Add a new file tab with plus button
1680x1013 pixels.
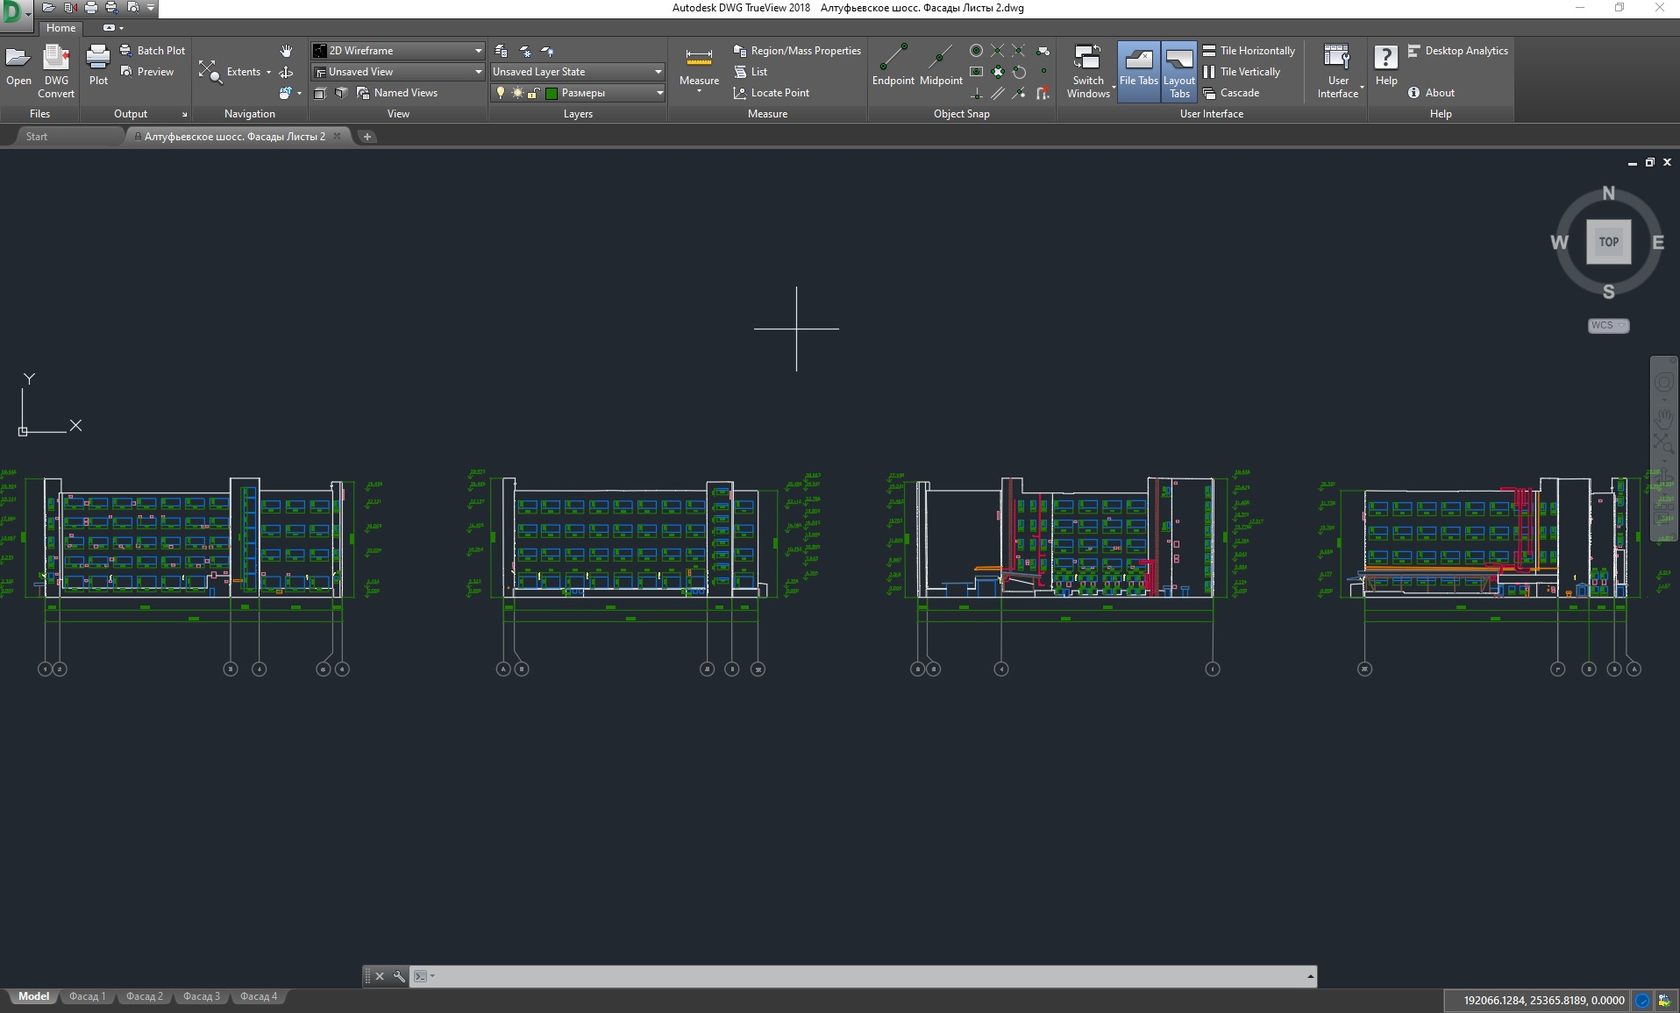coord(367,137)
